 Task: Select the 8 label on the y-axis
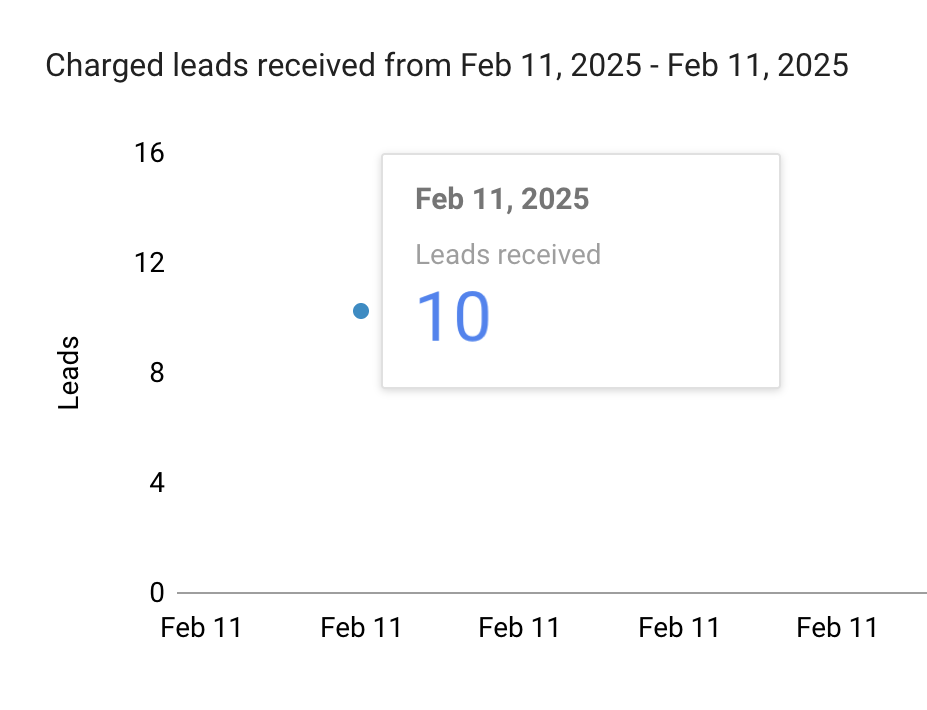157,373
